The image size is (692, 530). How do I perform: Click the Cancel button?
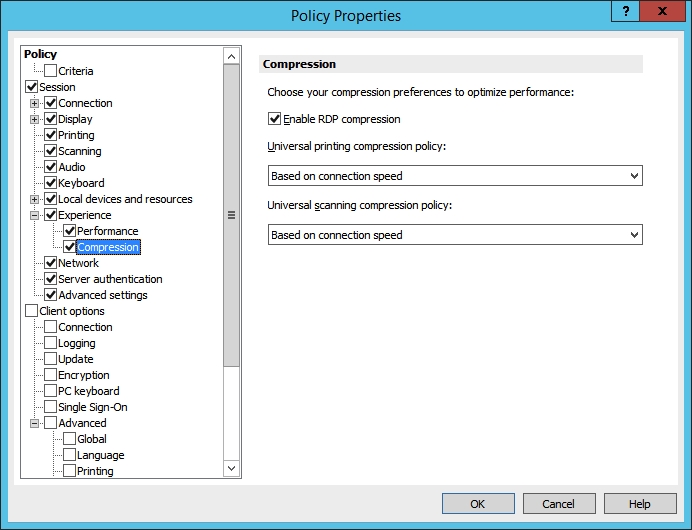point(559,504)
